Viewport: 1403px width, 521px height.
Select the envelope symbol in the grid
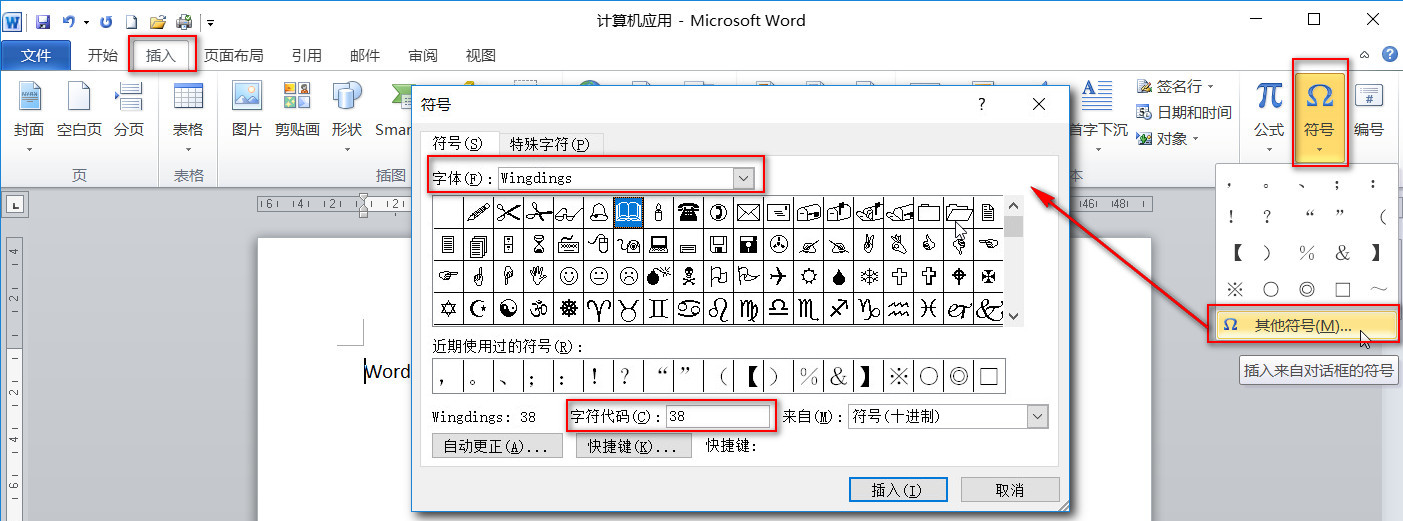pos(748,211)
